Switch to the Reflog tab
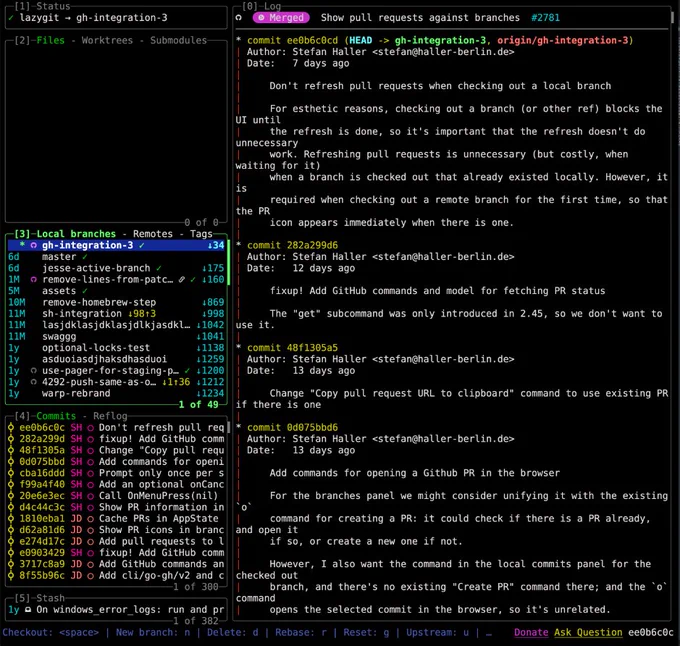 [x=110, y=416]
